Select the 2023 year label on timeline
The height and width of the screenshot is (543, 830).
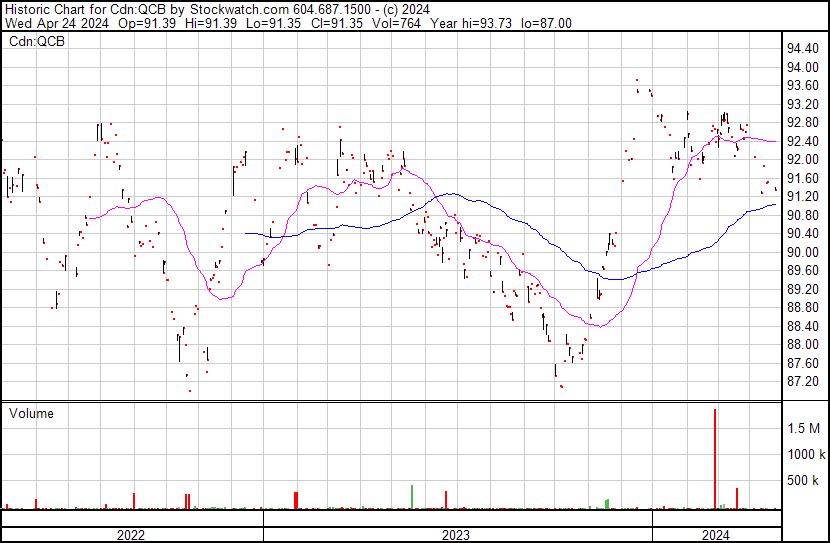click(x=456, y=535)
